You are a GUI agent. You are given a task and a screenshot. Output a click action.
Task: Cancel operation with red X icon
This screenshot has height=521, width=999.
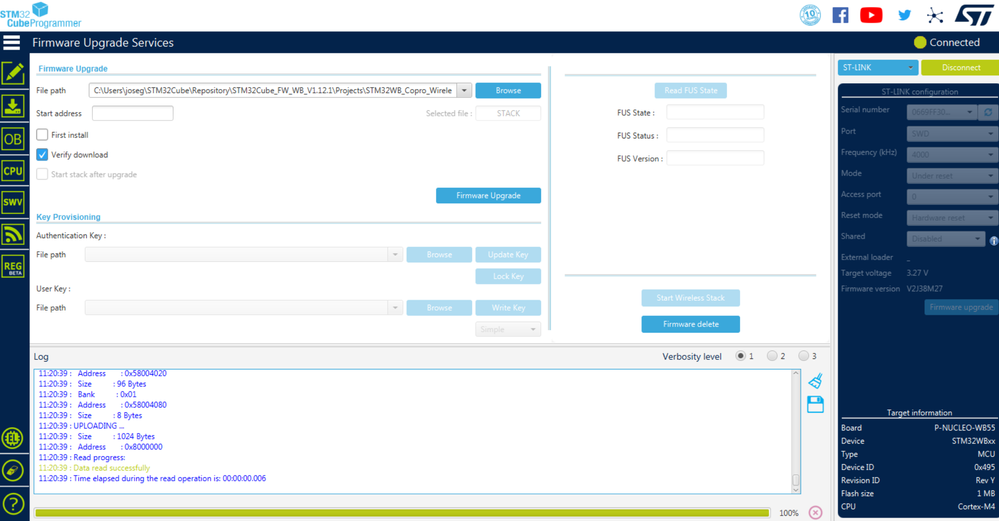coord(816,512)
